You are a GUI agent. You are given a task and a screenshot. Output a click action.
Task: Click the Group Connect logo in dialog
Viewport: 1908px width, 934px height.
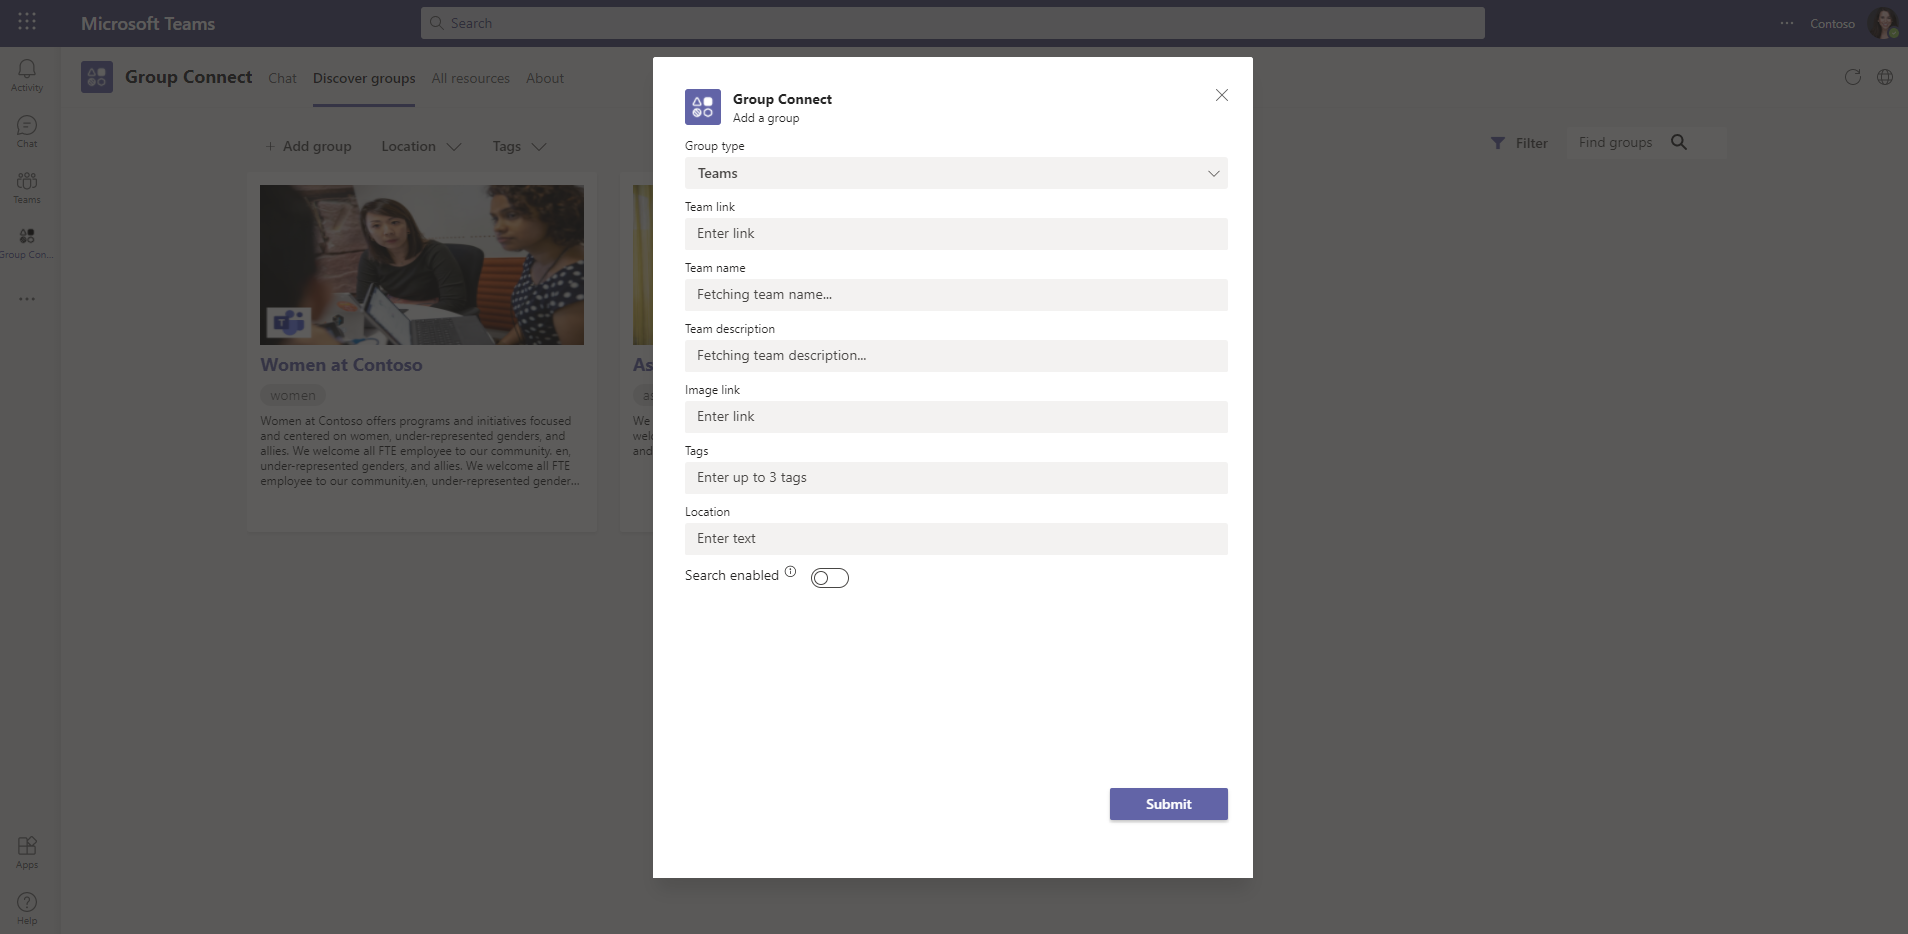(703, 107)
